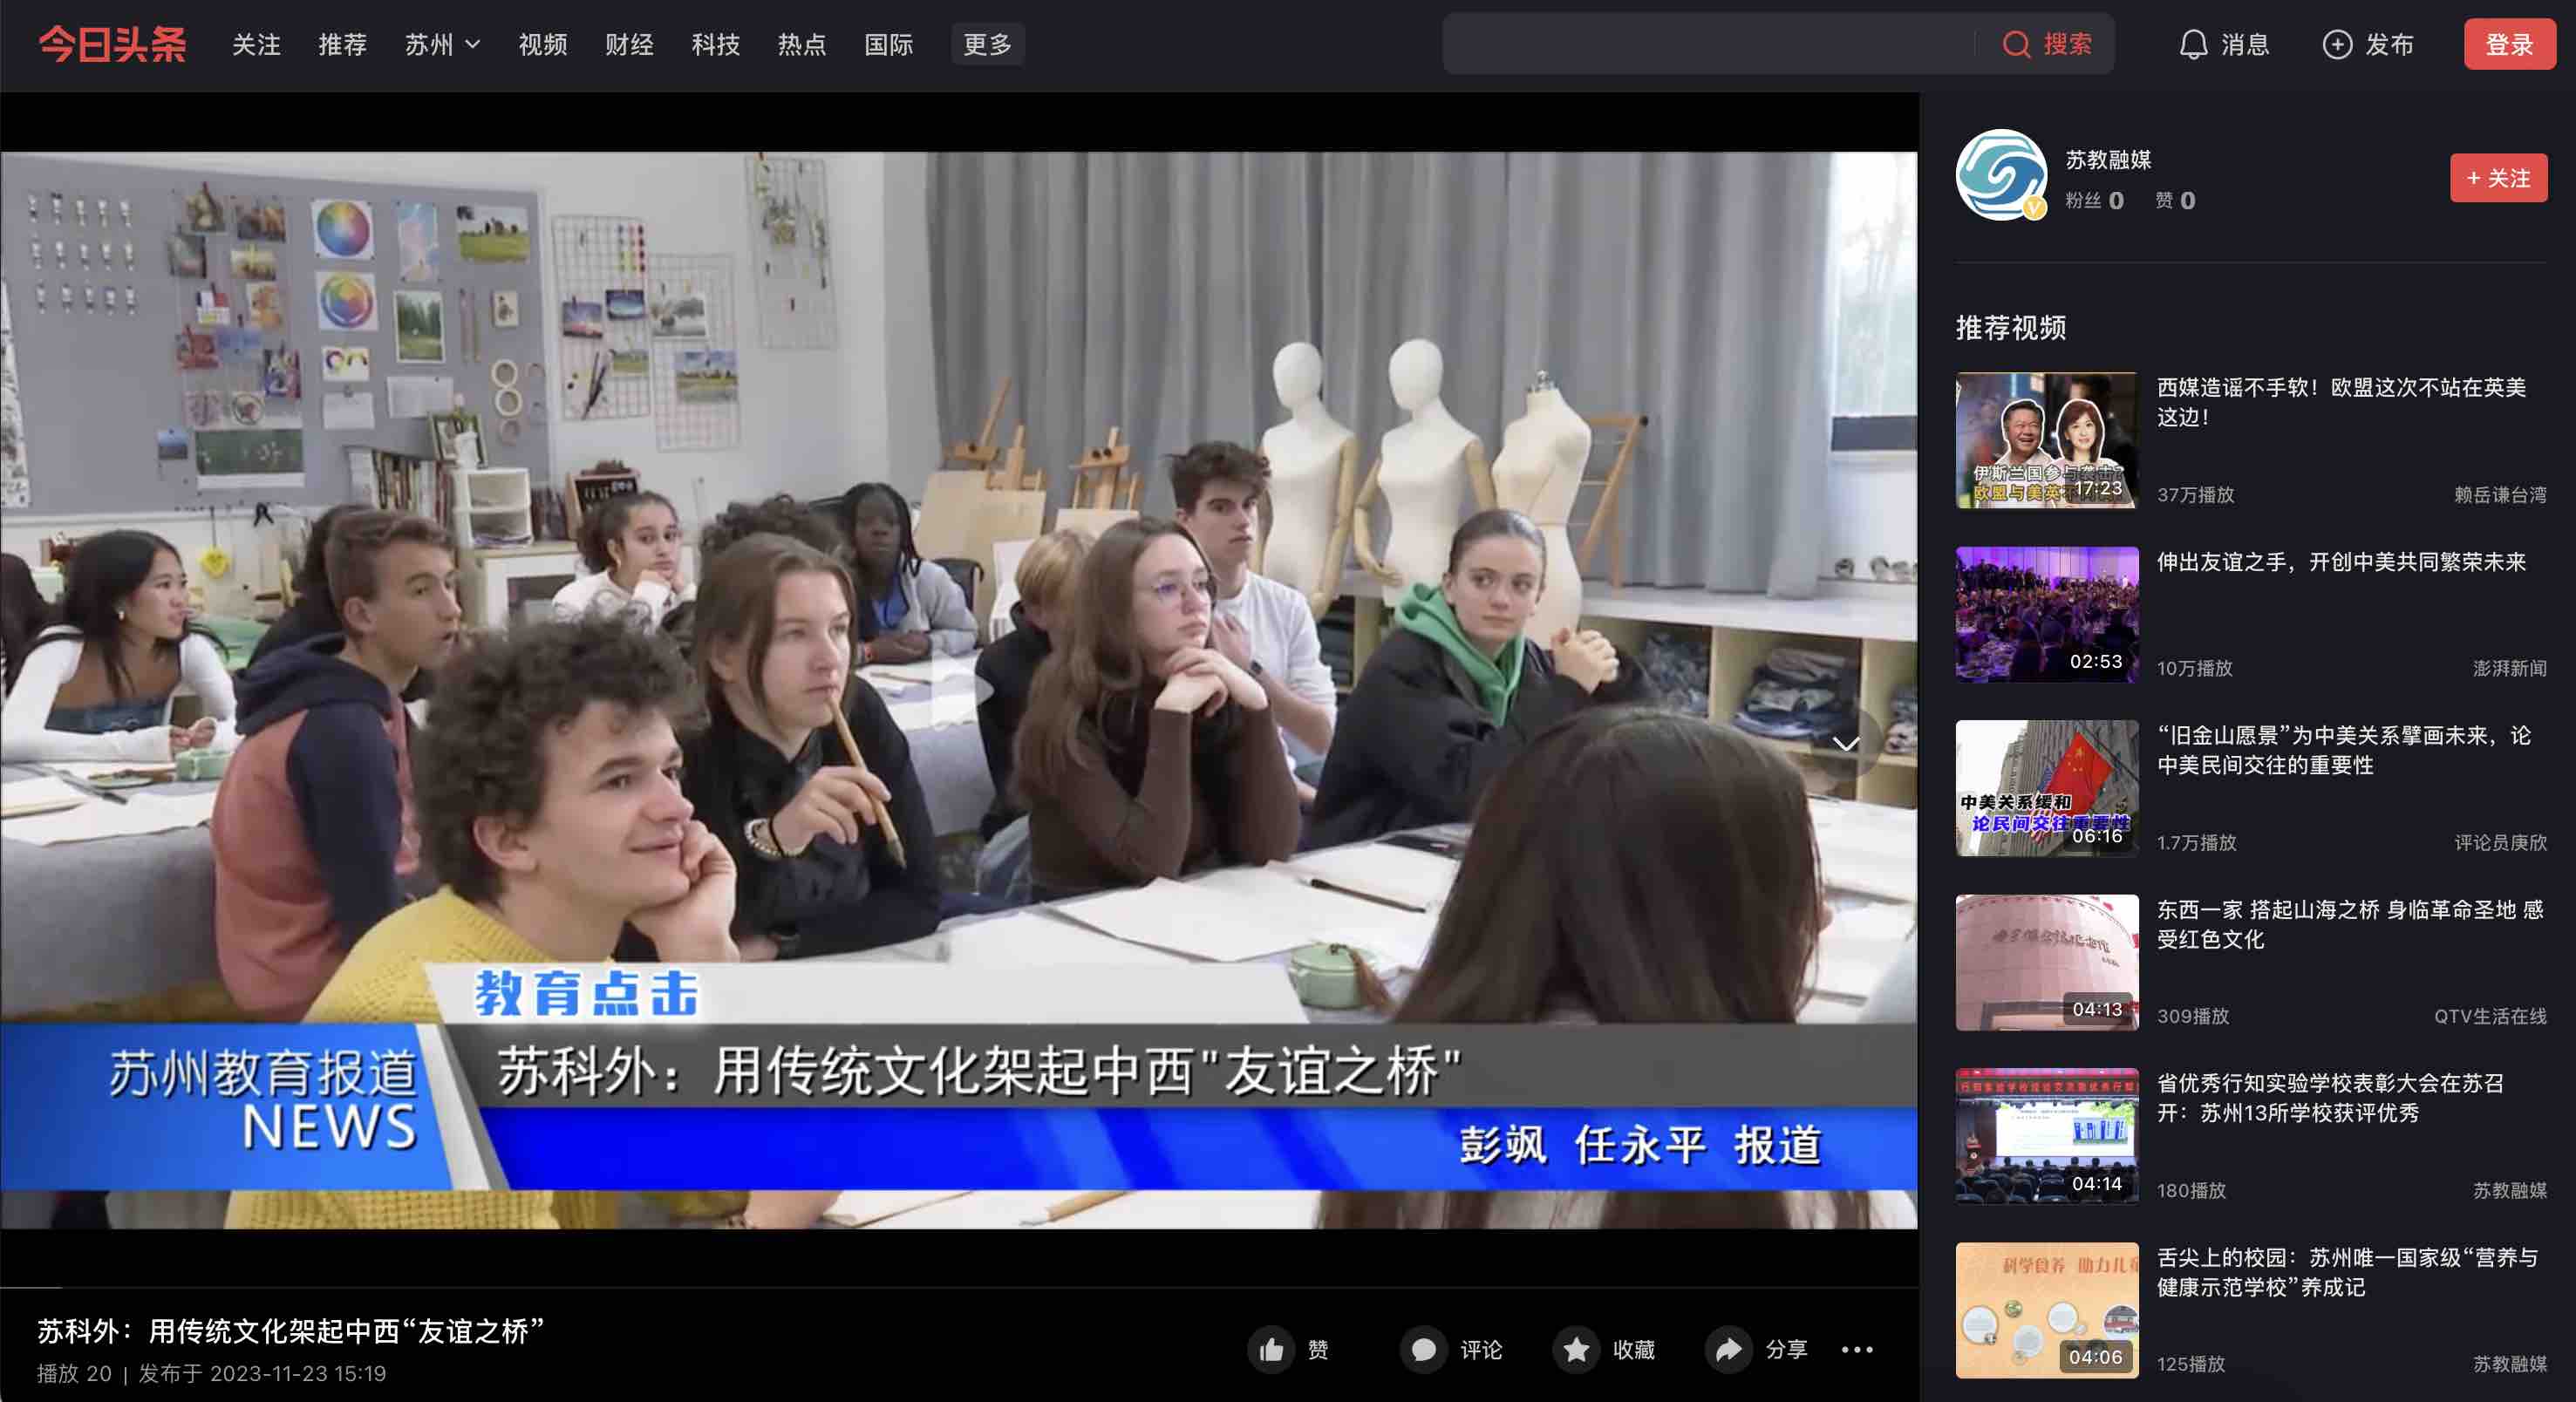This screenshot has width=2576, height=1402.
Task: Click the 发布于 2023-11-23 15:19 date
Action: click(262, 1374)
